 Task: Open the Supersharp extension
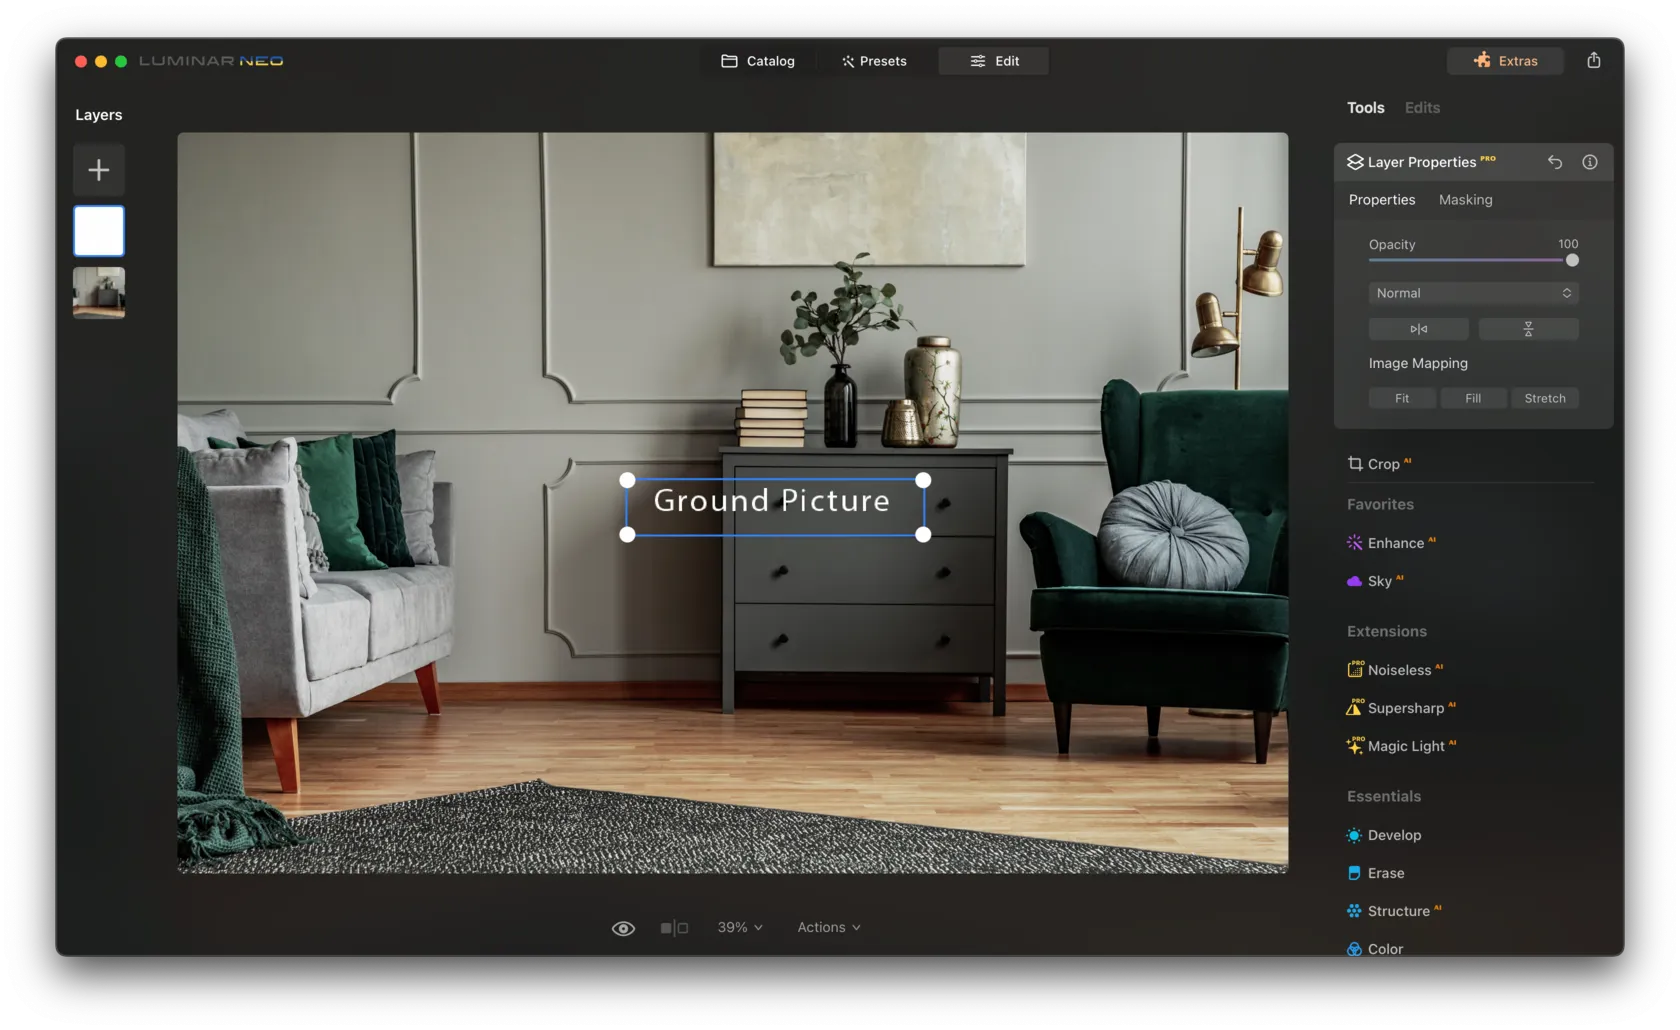1405,708
